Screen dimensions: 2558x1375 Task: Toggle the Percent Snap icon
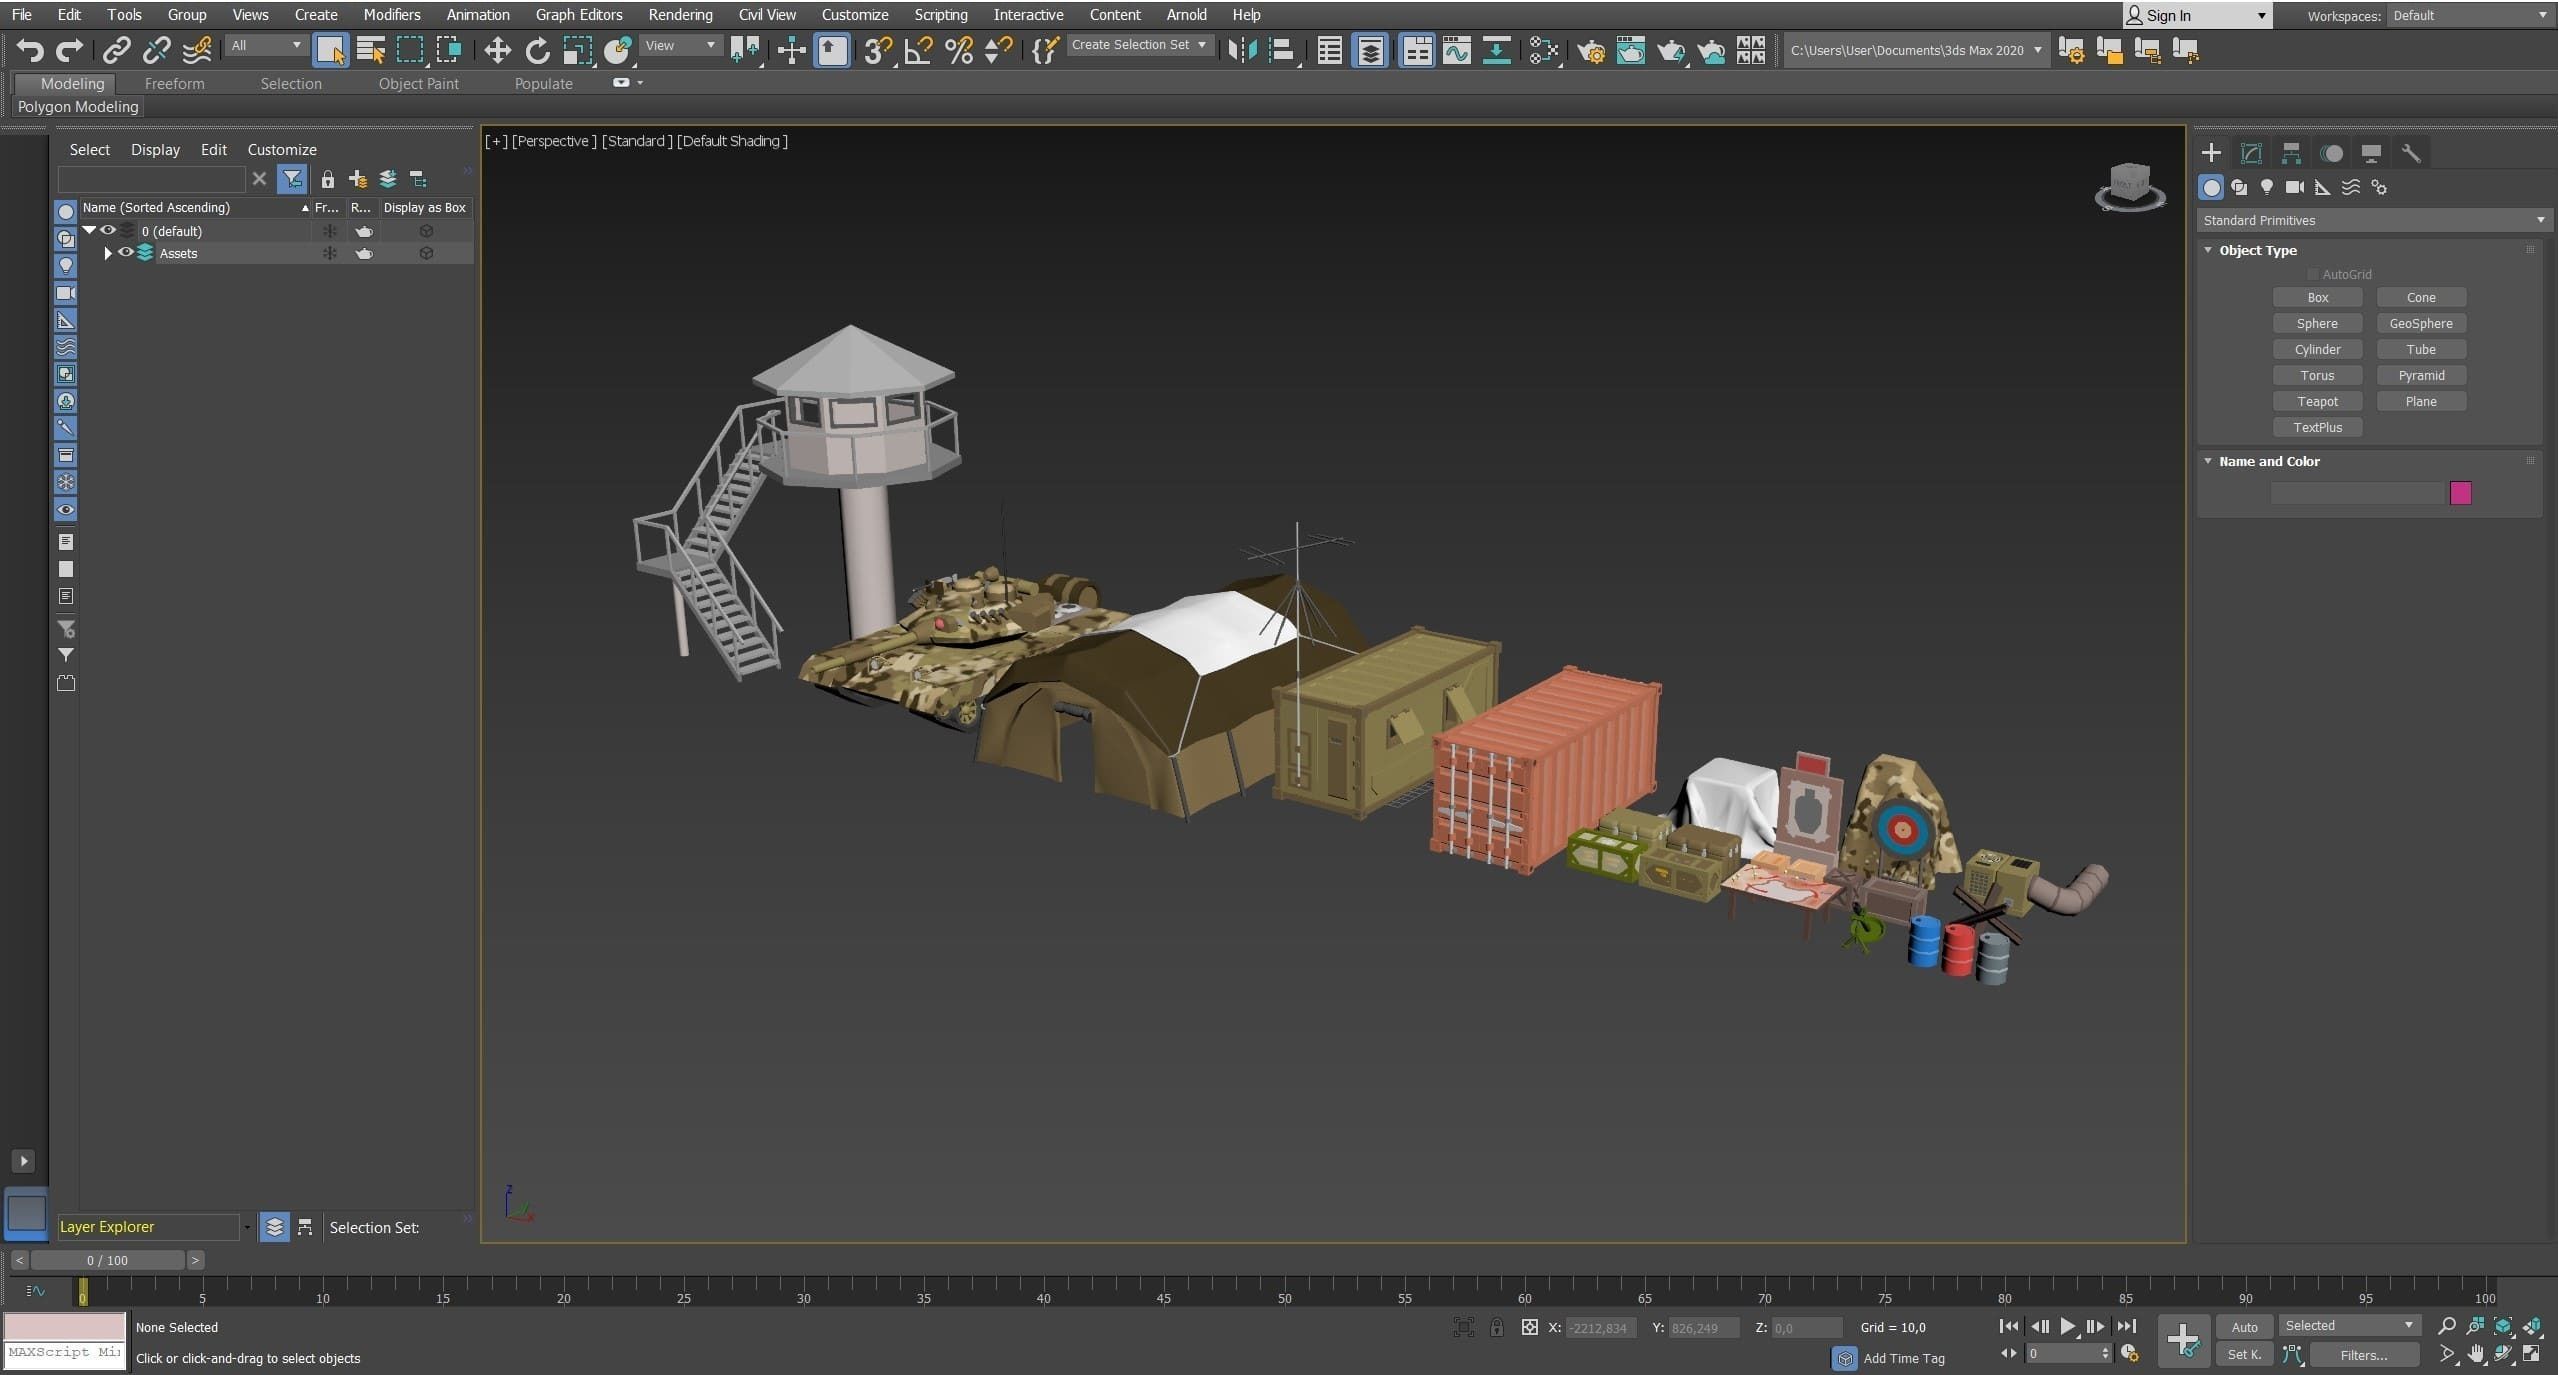pos(958,50)
